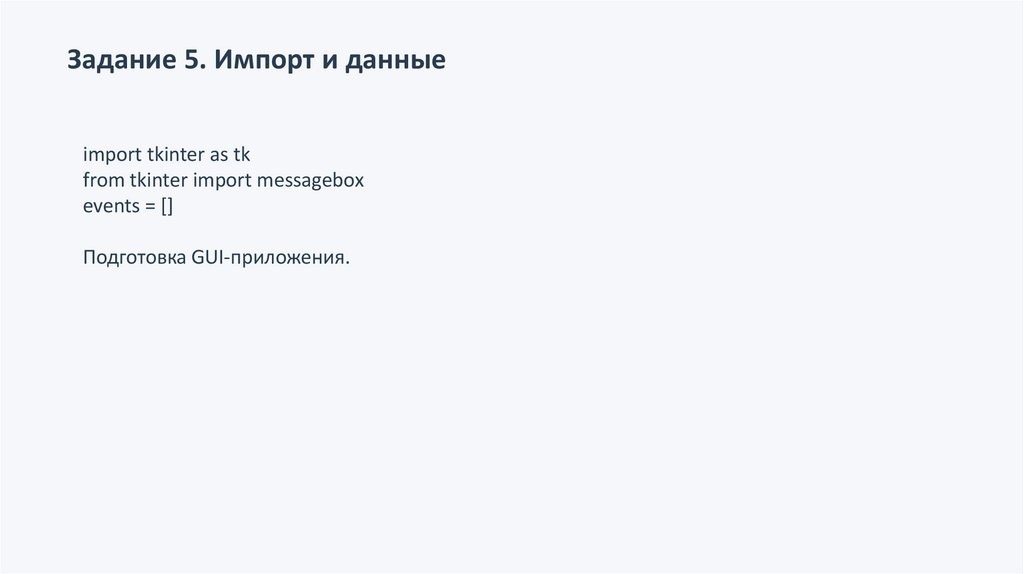The width and height of the screenshot is (1024, 574).
Task: Click "import" in the second code line
Action: [222, 181]
